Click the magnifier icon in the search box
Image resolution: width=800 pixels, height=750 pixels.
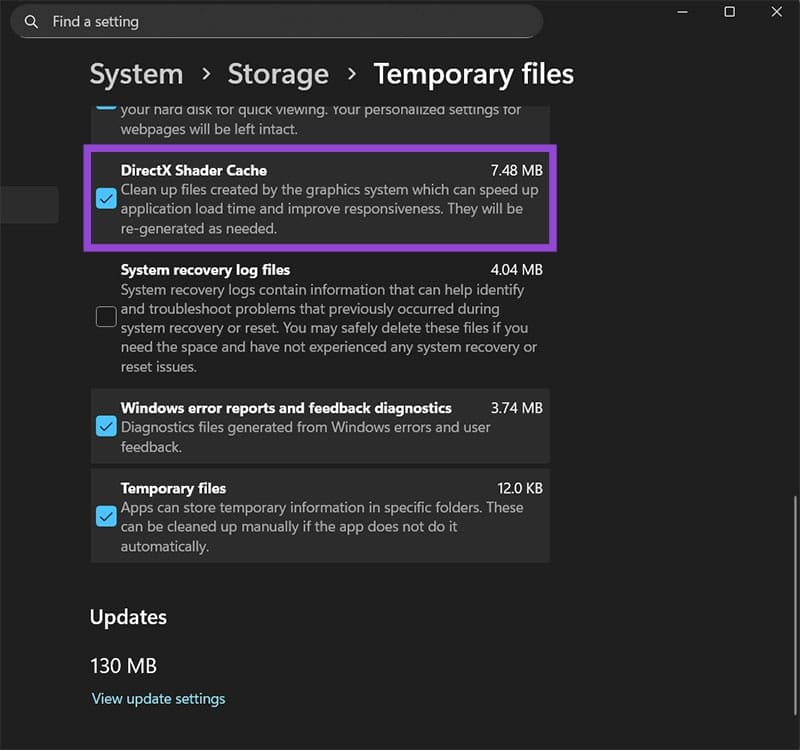(32, 21)
